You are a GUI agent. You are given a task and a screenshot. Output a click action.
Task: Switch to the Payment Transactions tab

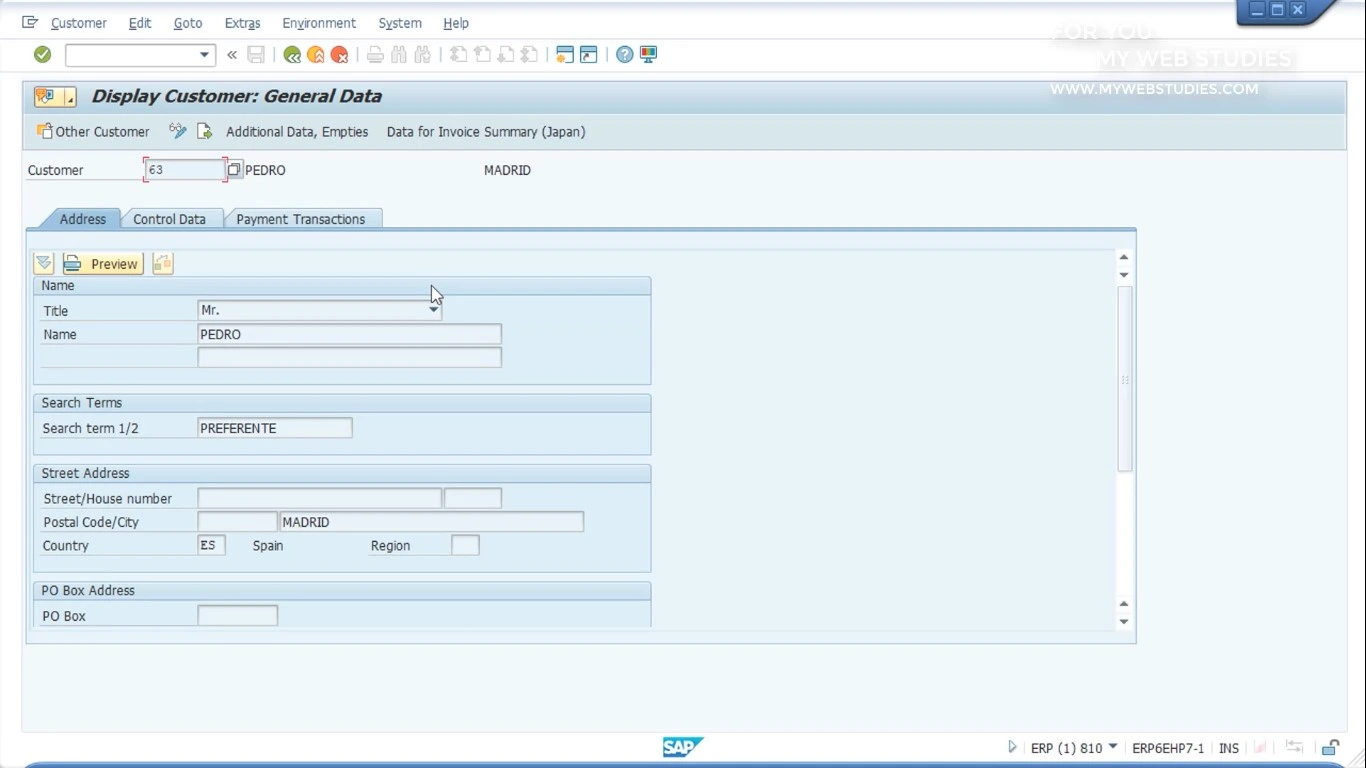tap(301, 219)
